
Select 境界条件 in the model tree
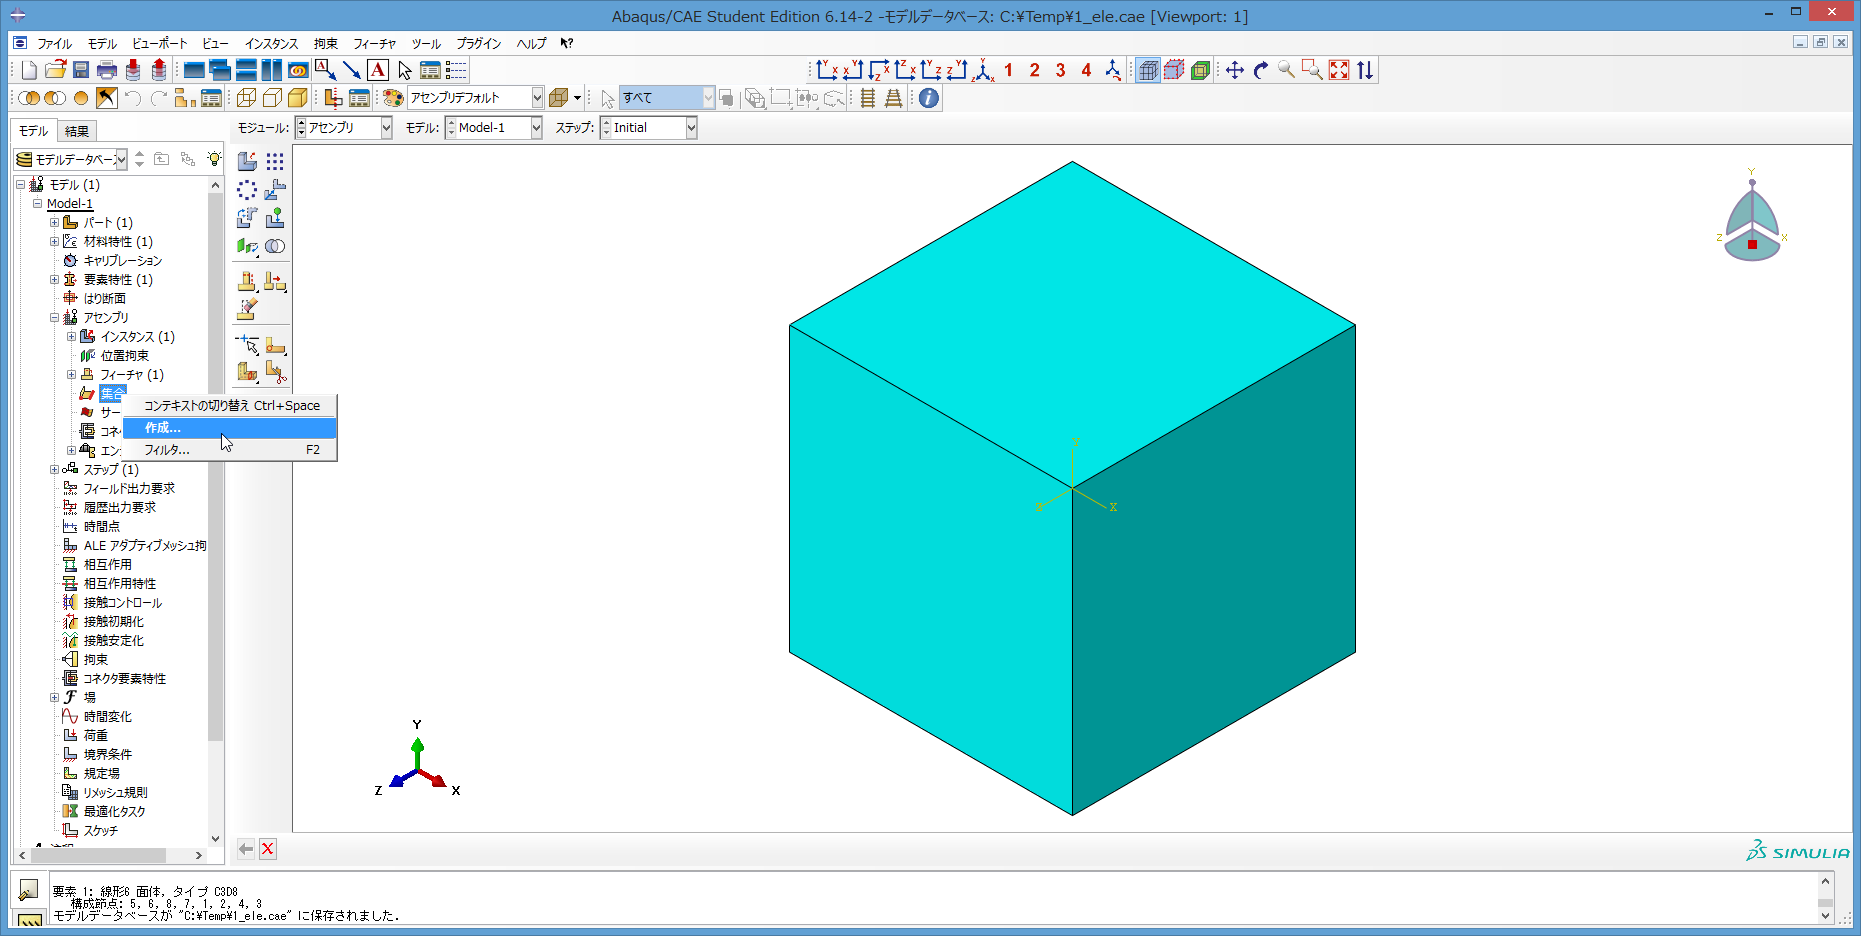coord(108,755)
